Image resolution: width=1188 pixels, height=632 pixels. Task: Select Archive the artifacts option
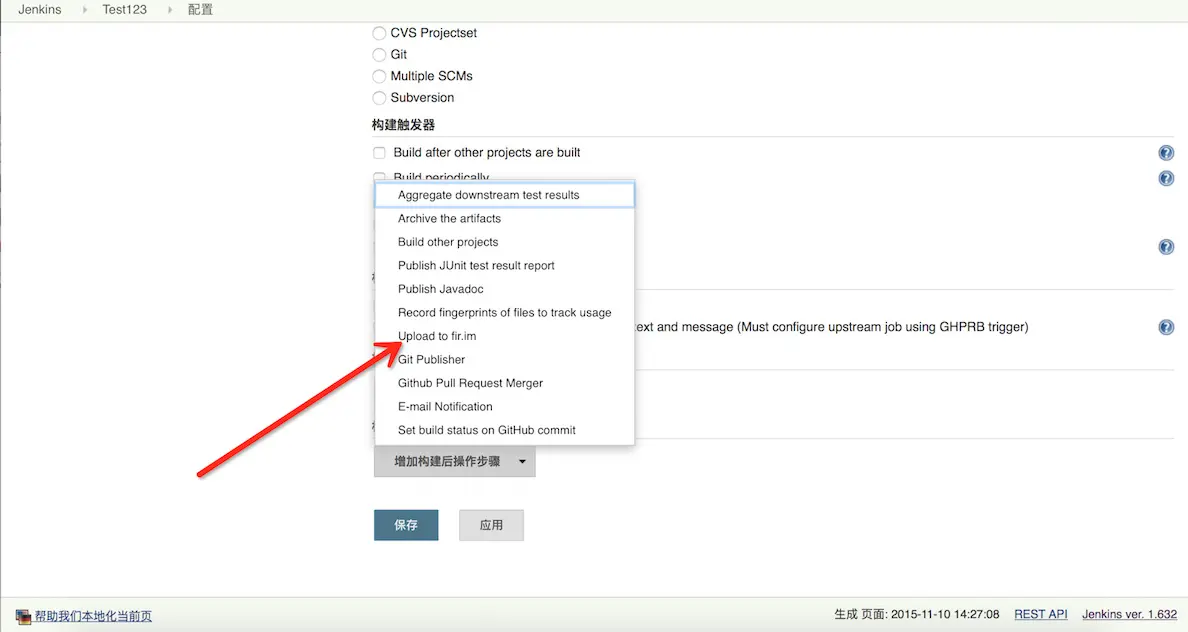pyautogui.click(x=505, y=218)
